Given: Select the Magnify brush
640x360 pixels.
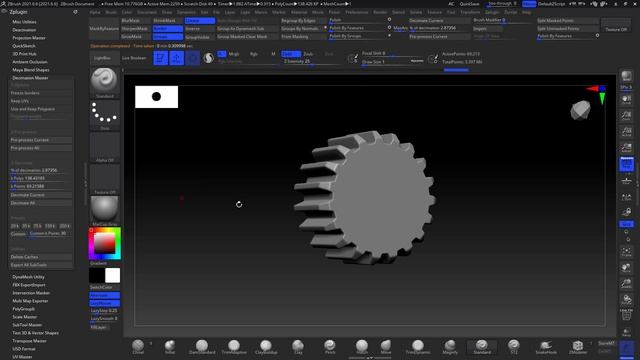Looking at the screenshot, I should point(450,347).
